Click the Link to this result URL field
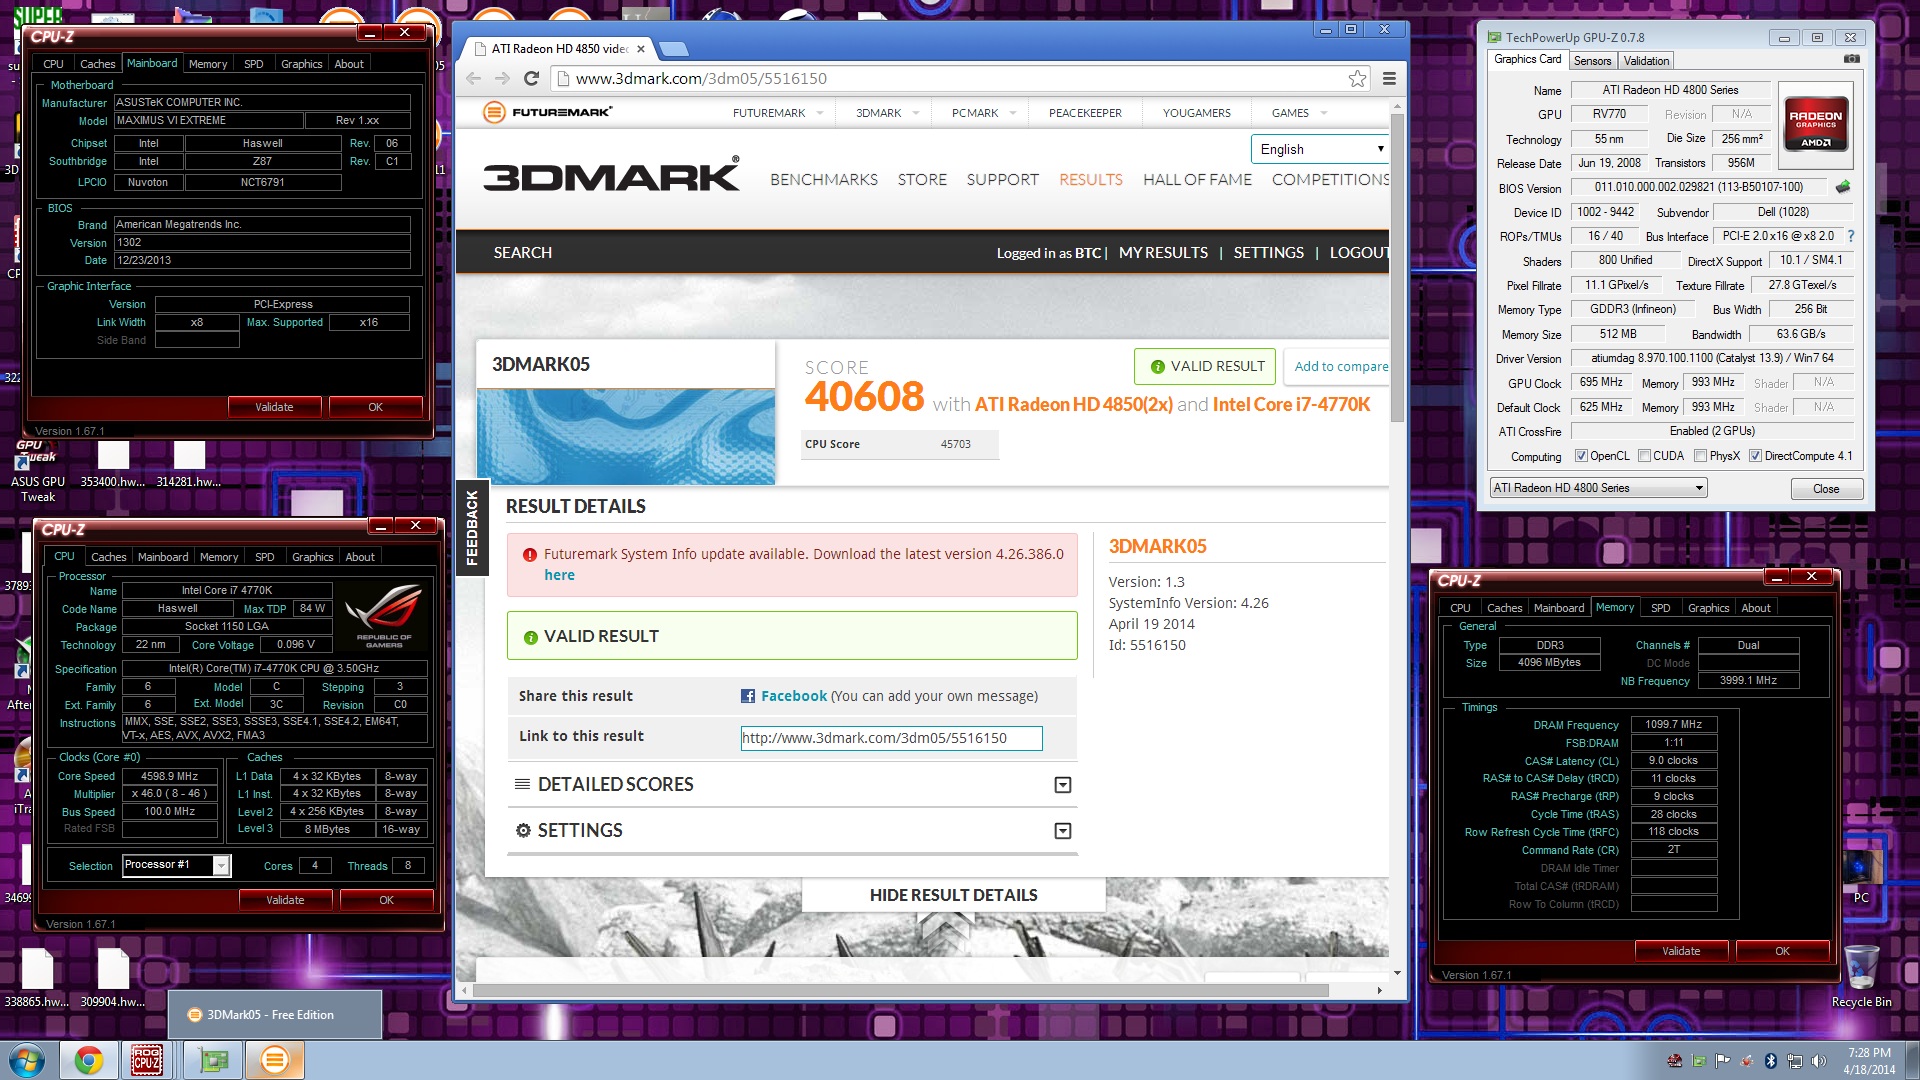 (x=891, y=738)
